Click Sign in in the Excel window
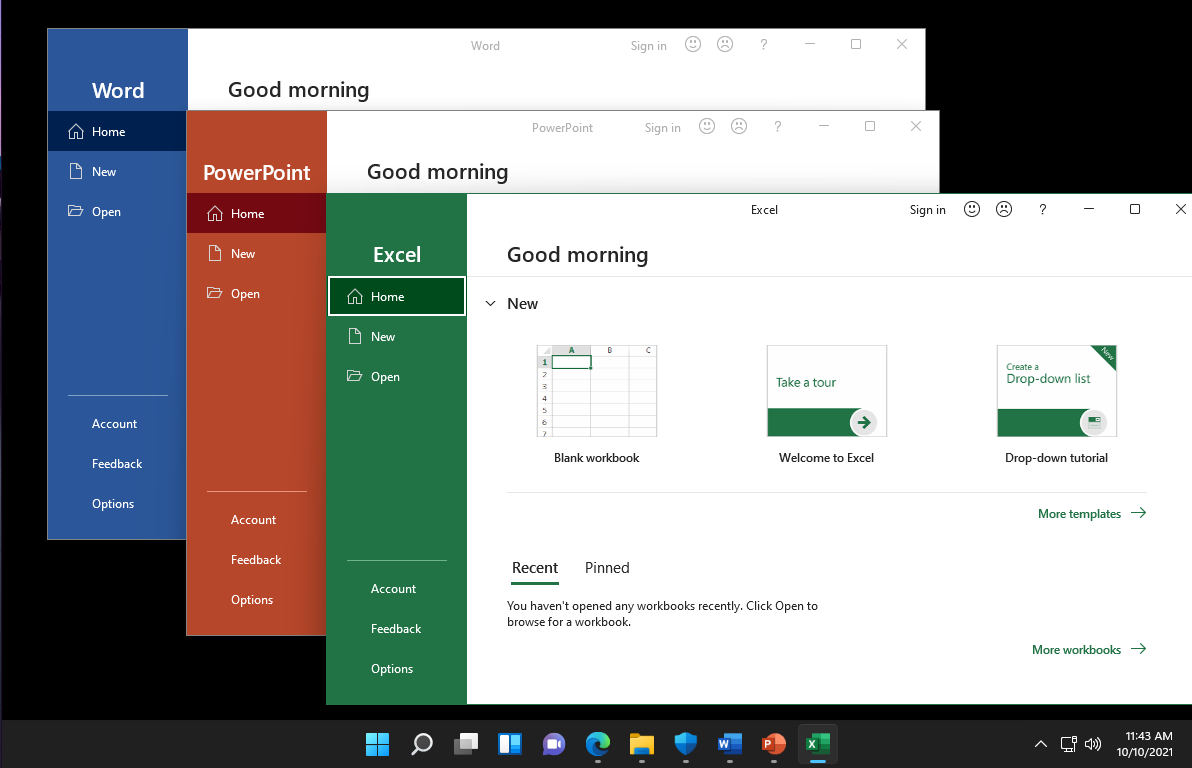The height and width of the screenshot is (768, 1192). click(x=927, y=210)
